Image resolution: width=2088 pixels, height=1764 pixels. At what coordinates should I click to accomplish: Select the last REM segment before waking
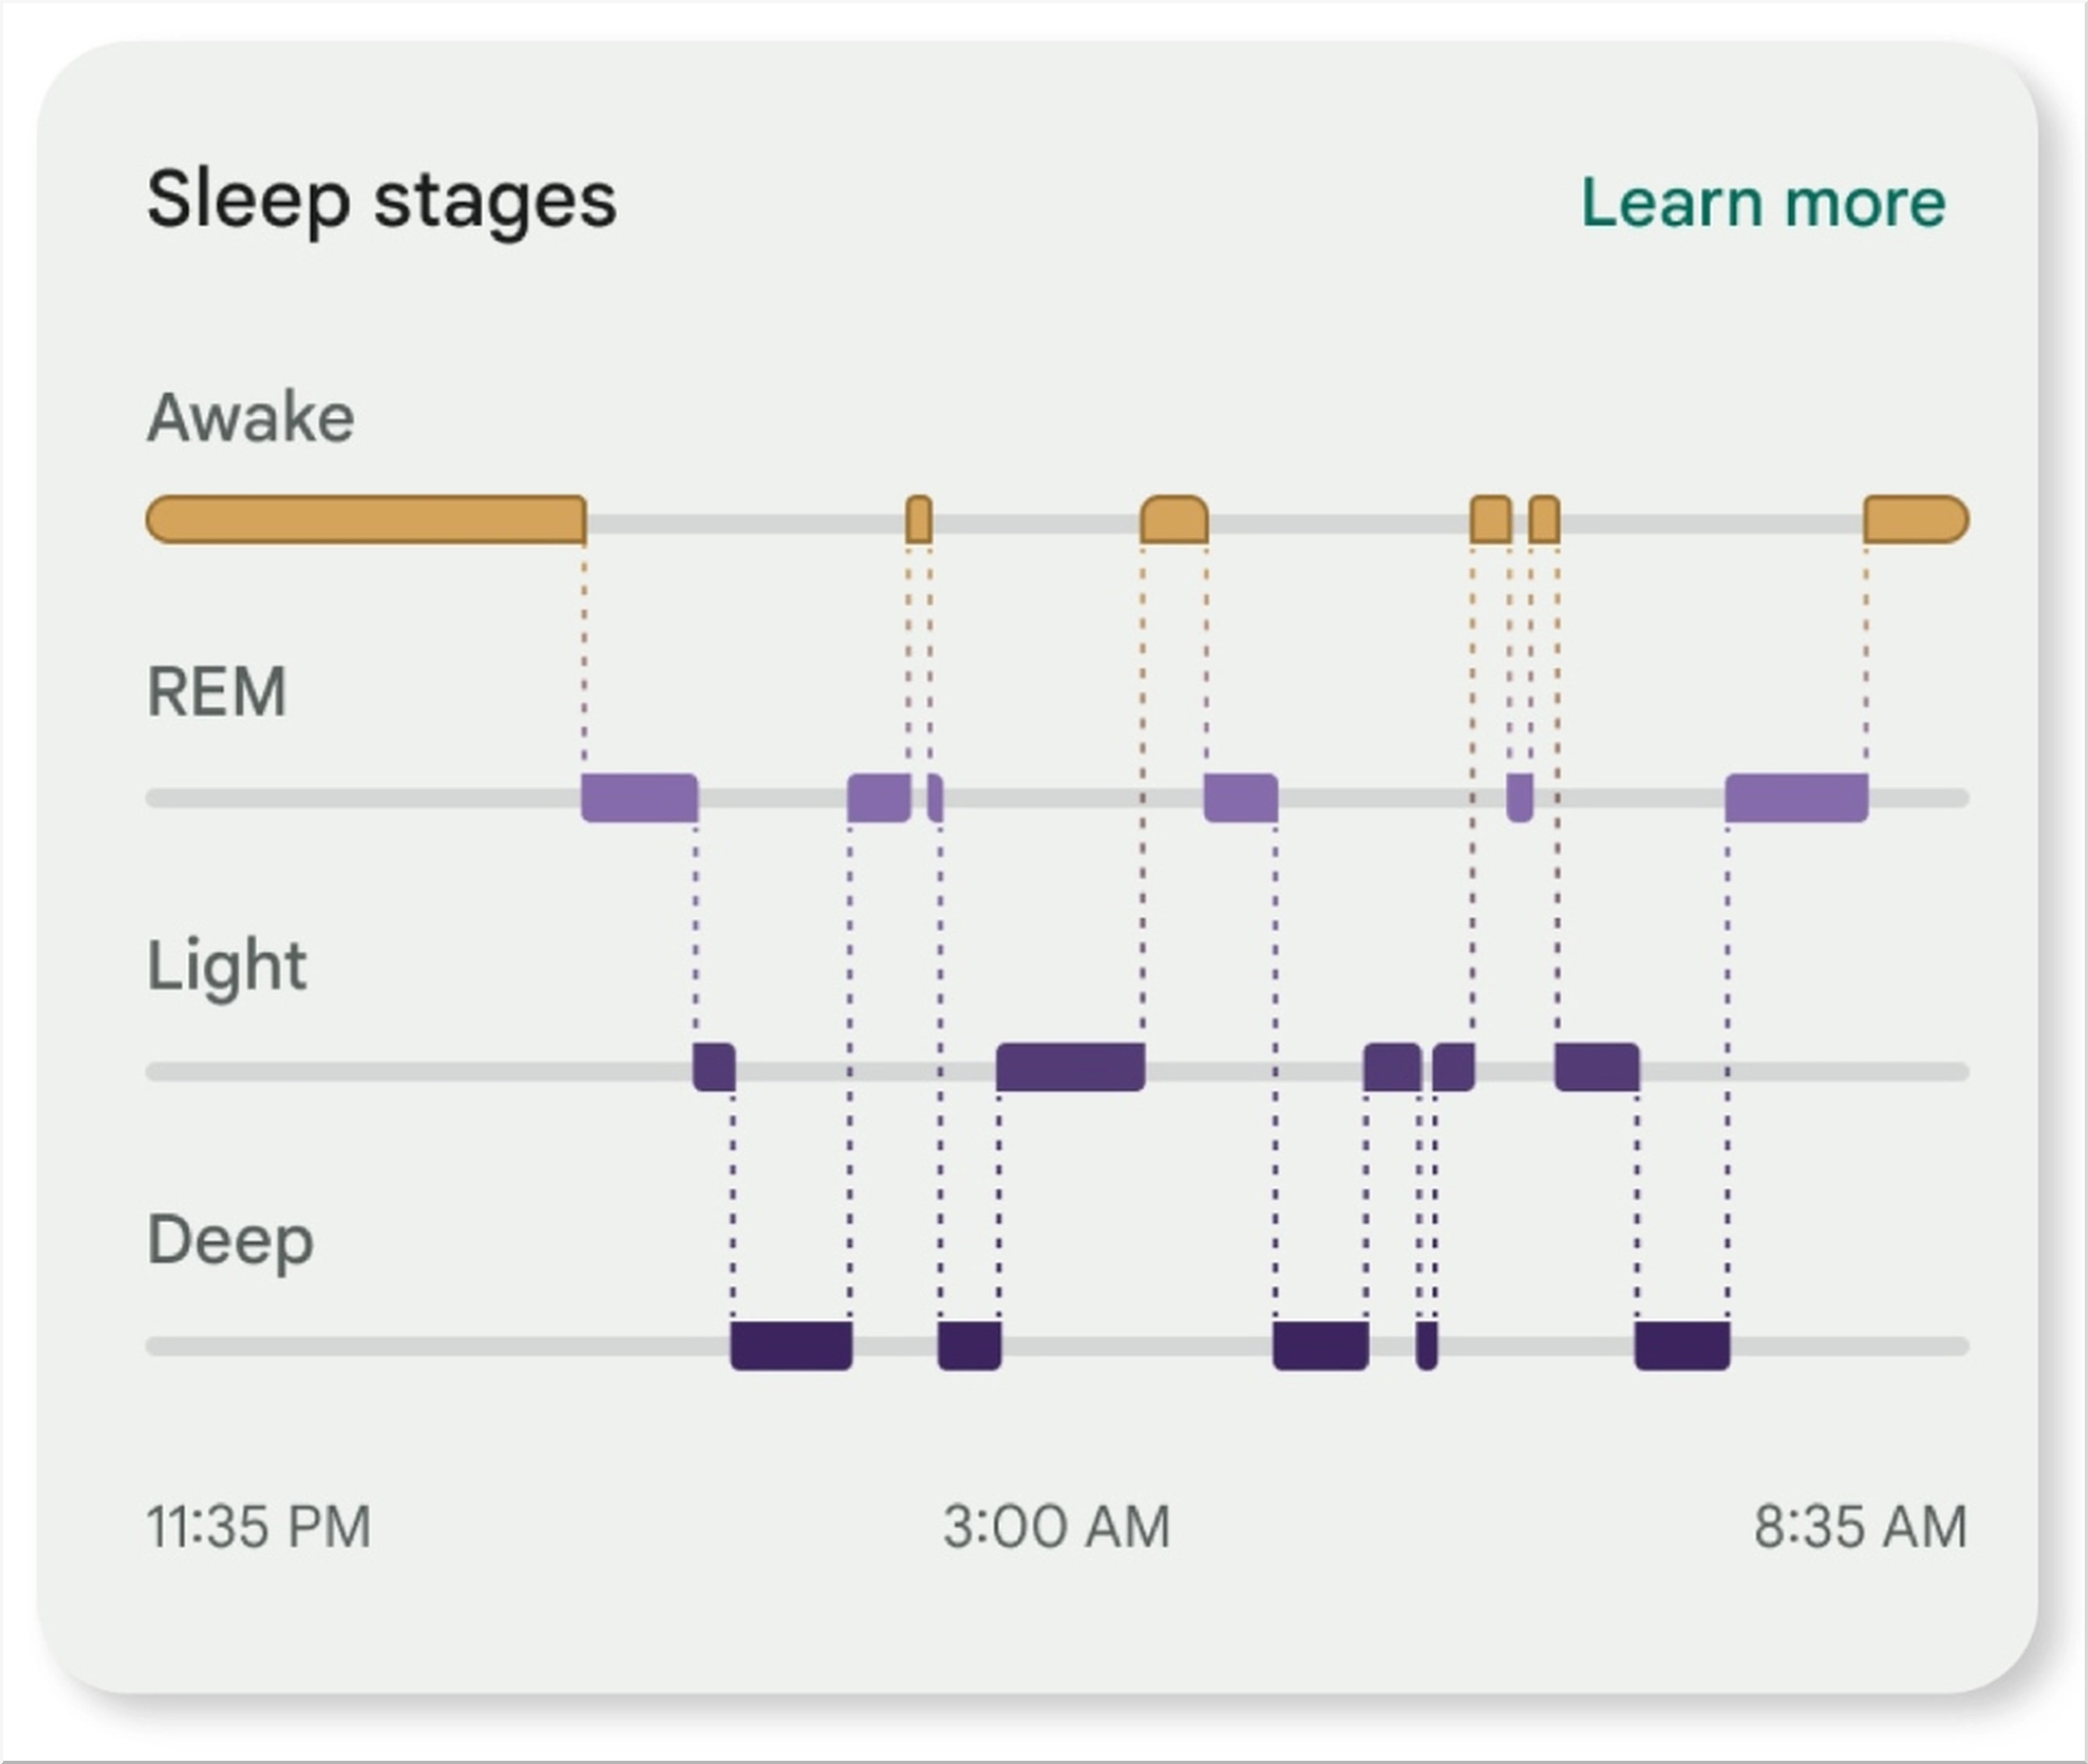coord(1796,798)
